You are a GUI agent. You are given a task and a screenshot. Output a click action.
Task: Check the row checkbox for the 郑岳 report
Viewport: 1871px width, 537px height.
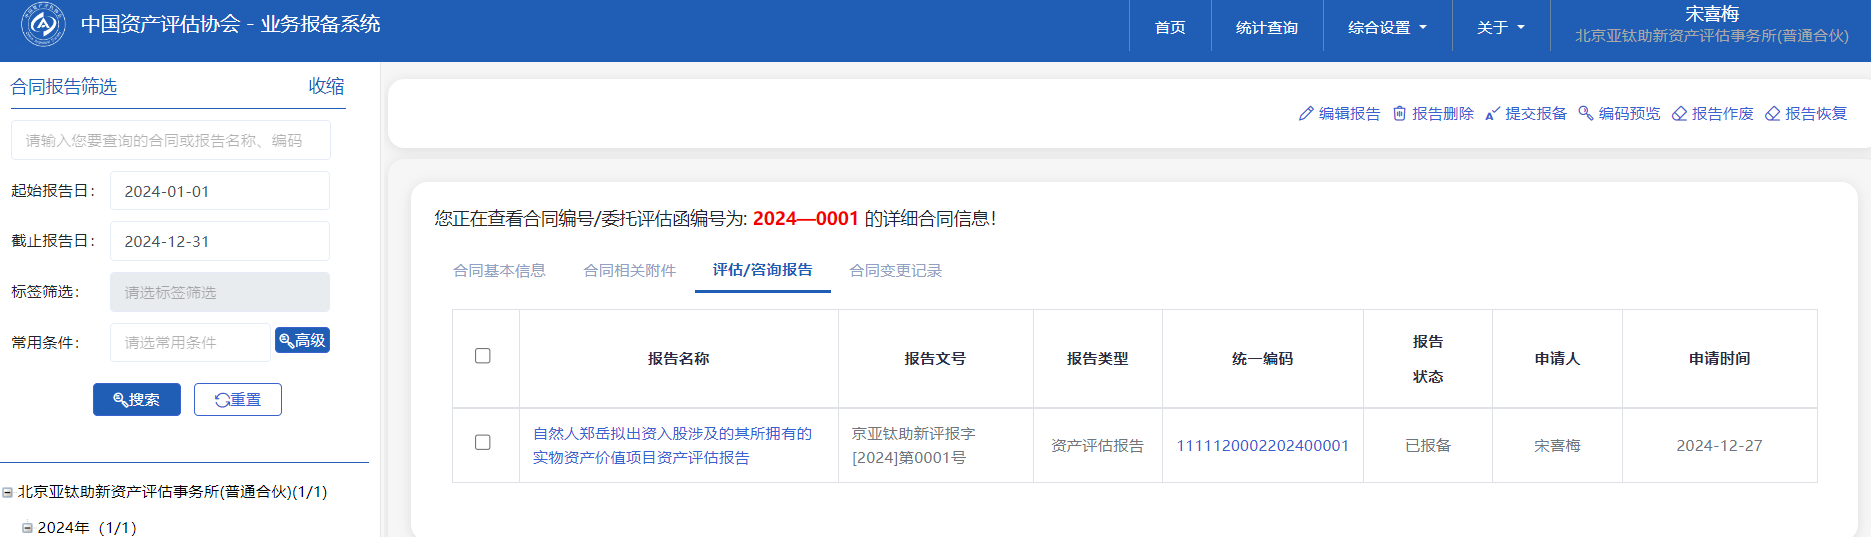(x=483, y=442)
